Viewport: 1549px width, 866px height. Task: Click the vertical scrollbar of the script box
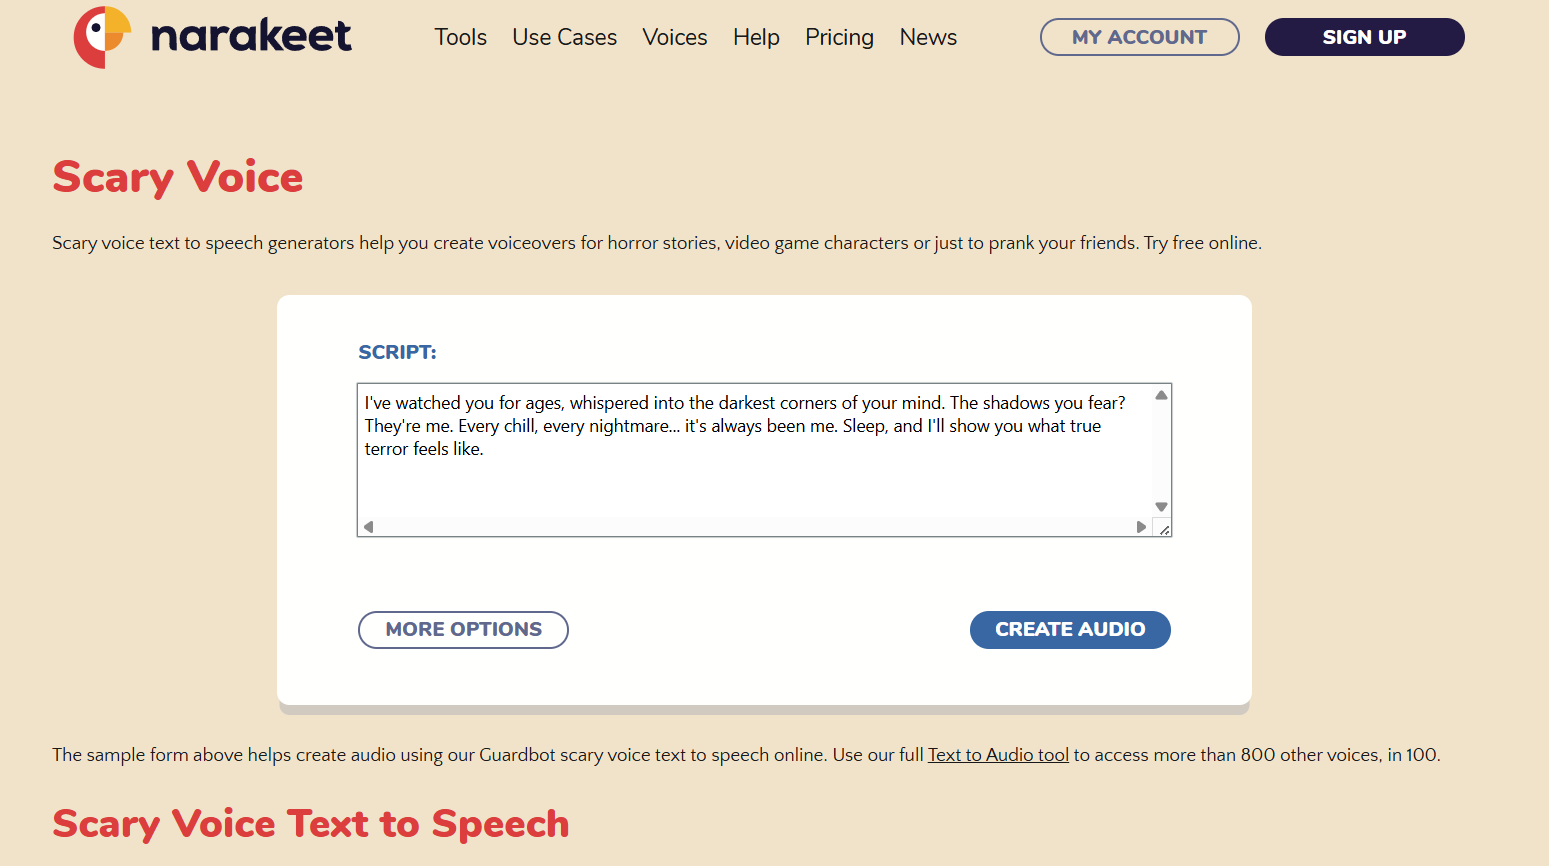click(x=1160, y=450)
